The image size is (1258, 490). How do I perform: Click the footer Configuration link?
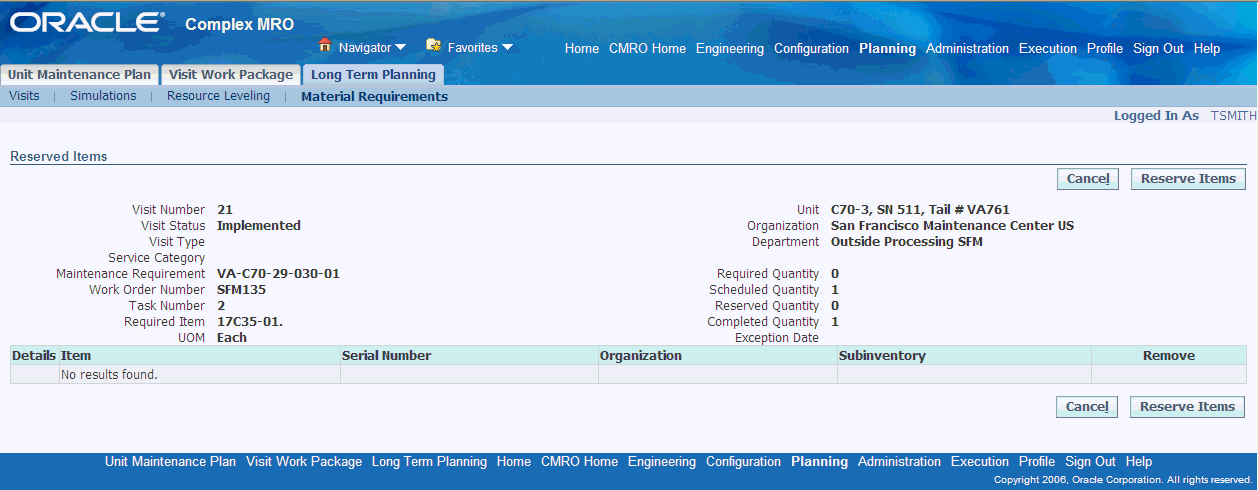pyautogui.click(x=743, y=462)
